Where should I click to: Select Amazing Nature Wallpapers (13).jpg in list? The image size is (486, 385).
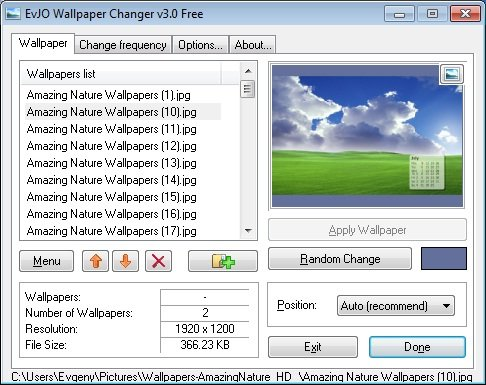111,163
